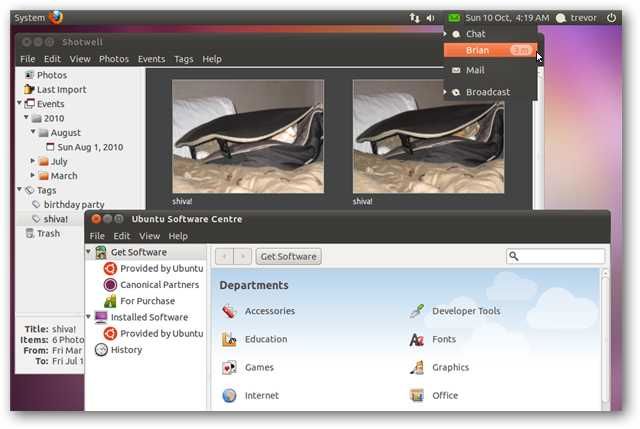Viewport: 640px width, 429px height.
Task: Open the volume indicator
Action: pos(431,18)
